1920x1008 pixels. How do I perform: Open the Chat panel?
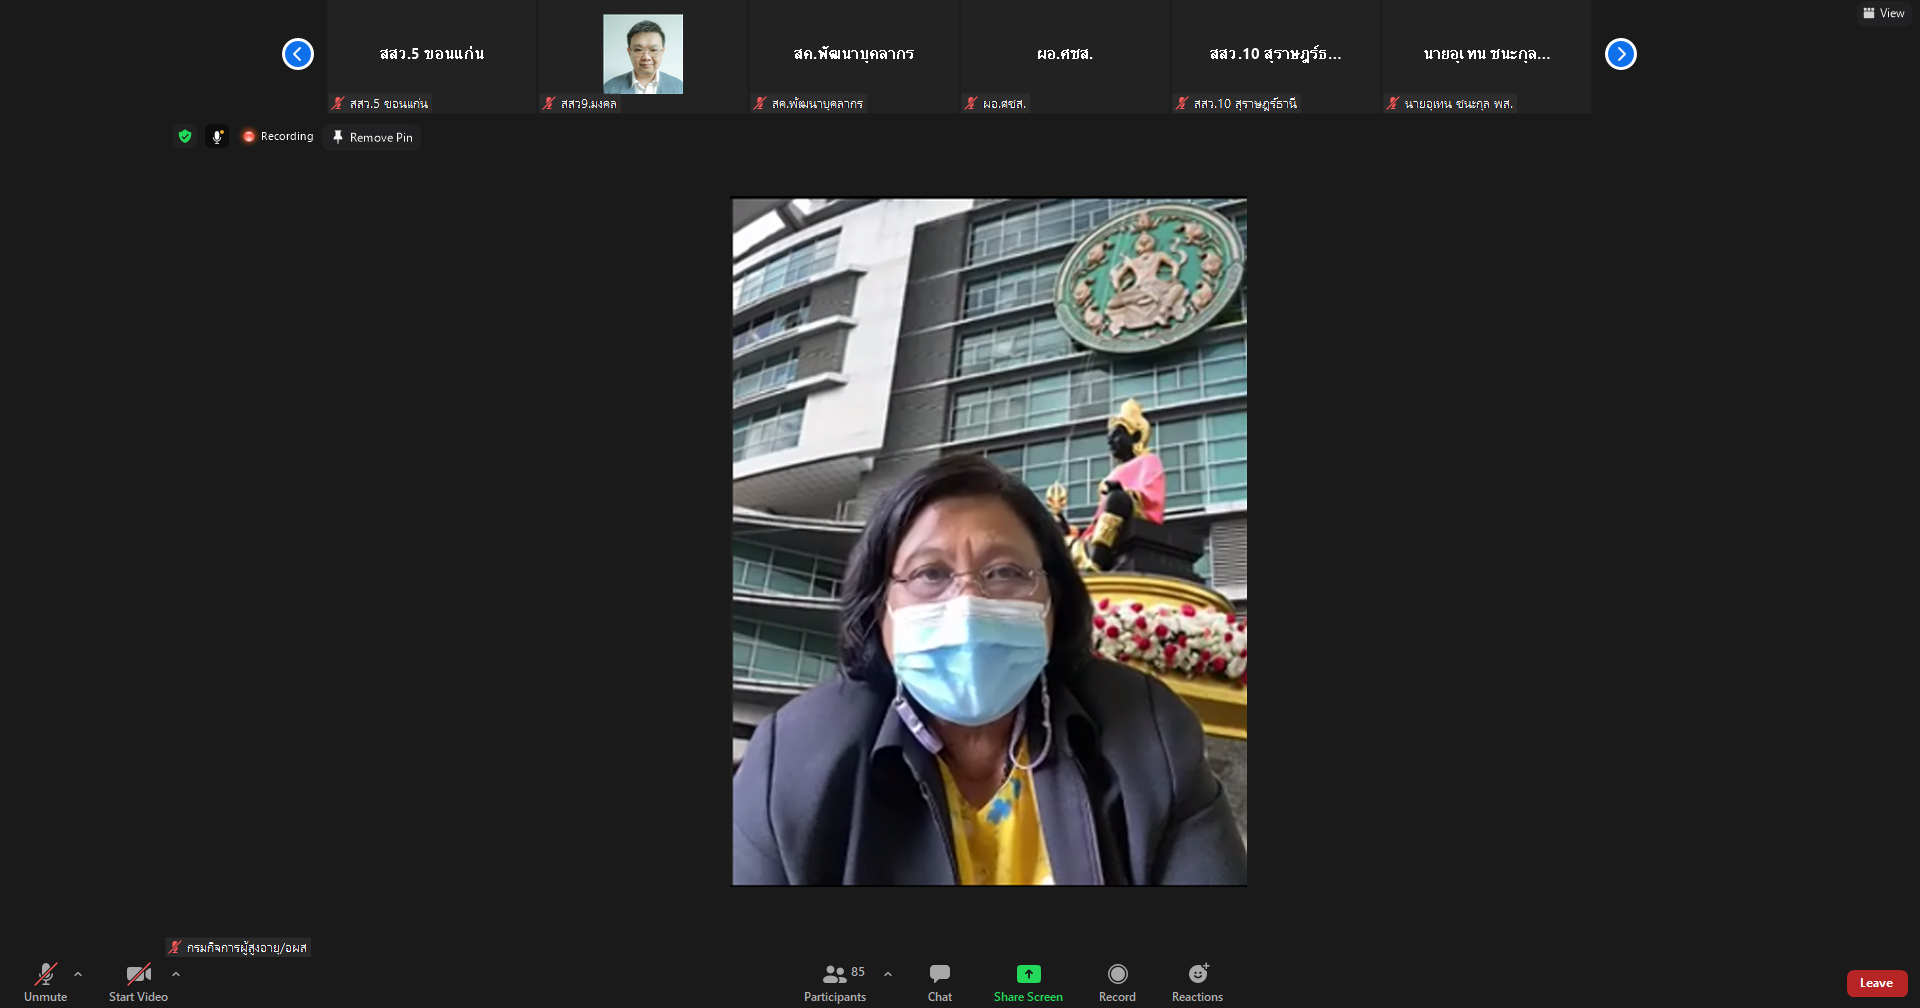pos(940,981)
